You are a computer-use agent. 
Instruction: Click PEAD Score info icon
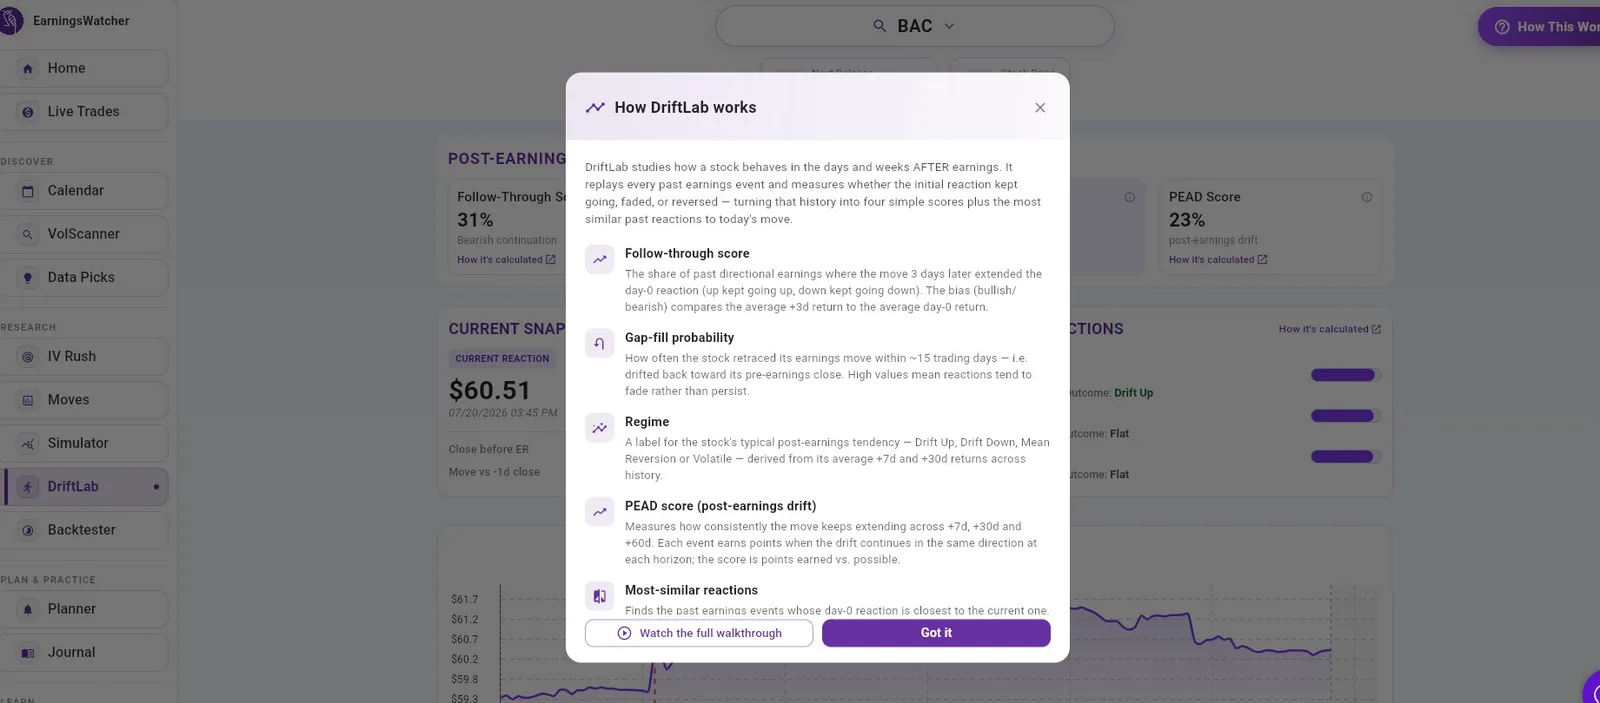click(x=1367, y=197)
